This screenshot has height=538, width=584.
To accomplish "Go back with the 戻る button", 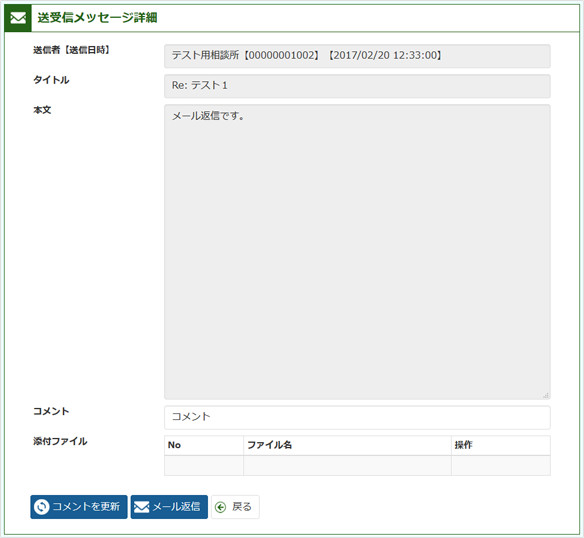I will 235,507.
